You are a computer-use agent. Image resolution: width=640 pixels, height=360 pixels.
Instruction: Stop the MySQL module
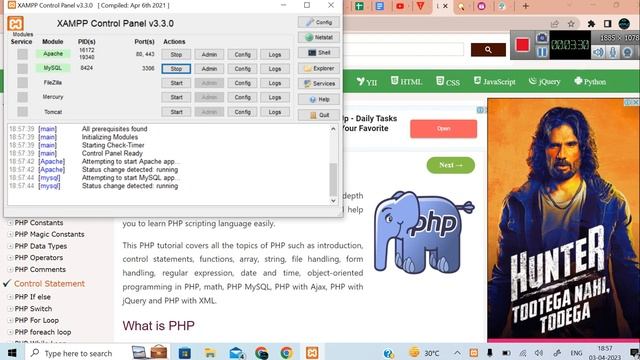pos(176,69)
